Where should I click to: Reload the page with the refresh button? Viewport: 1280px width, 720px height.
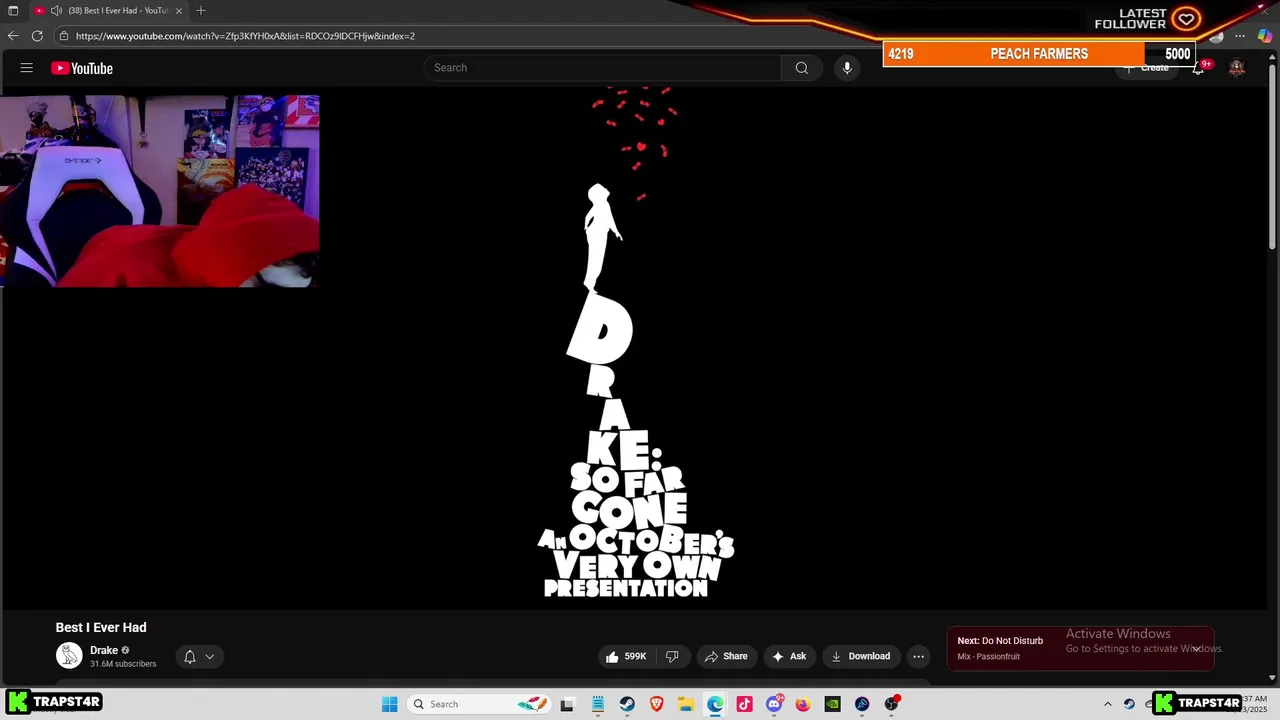click(37, 36)
